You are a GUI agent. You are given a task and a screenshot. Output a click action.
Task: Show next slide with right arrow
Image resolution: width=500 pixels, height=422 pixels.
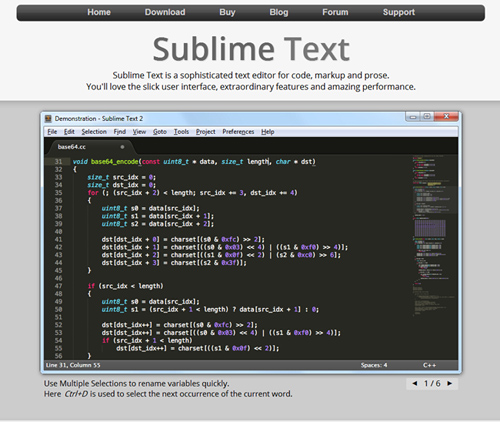[450, 383]
